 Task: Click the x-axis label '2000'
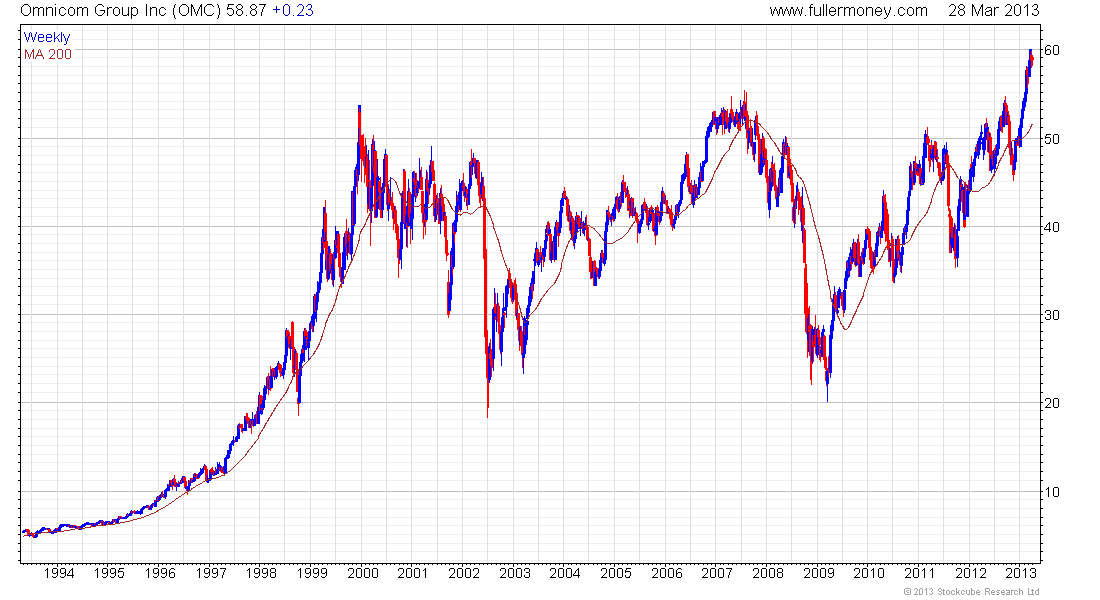[x=363, y=573]
